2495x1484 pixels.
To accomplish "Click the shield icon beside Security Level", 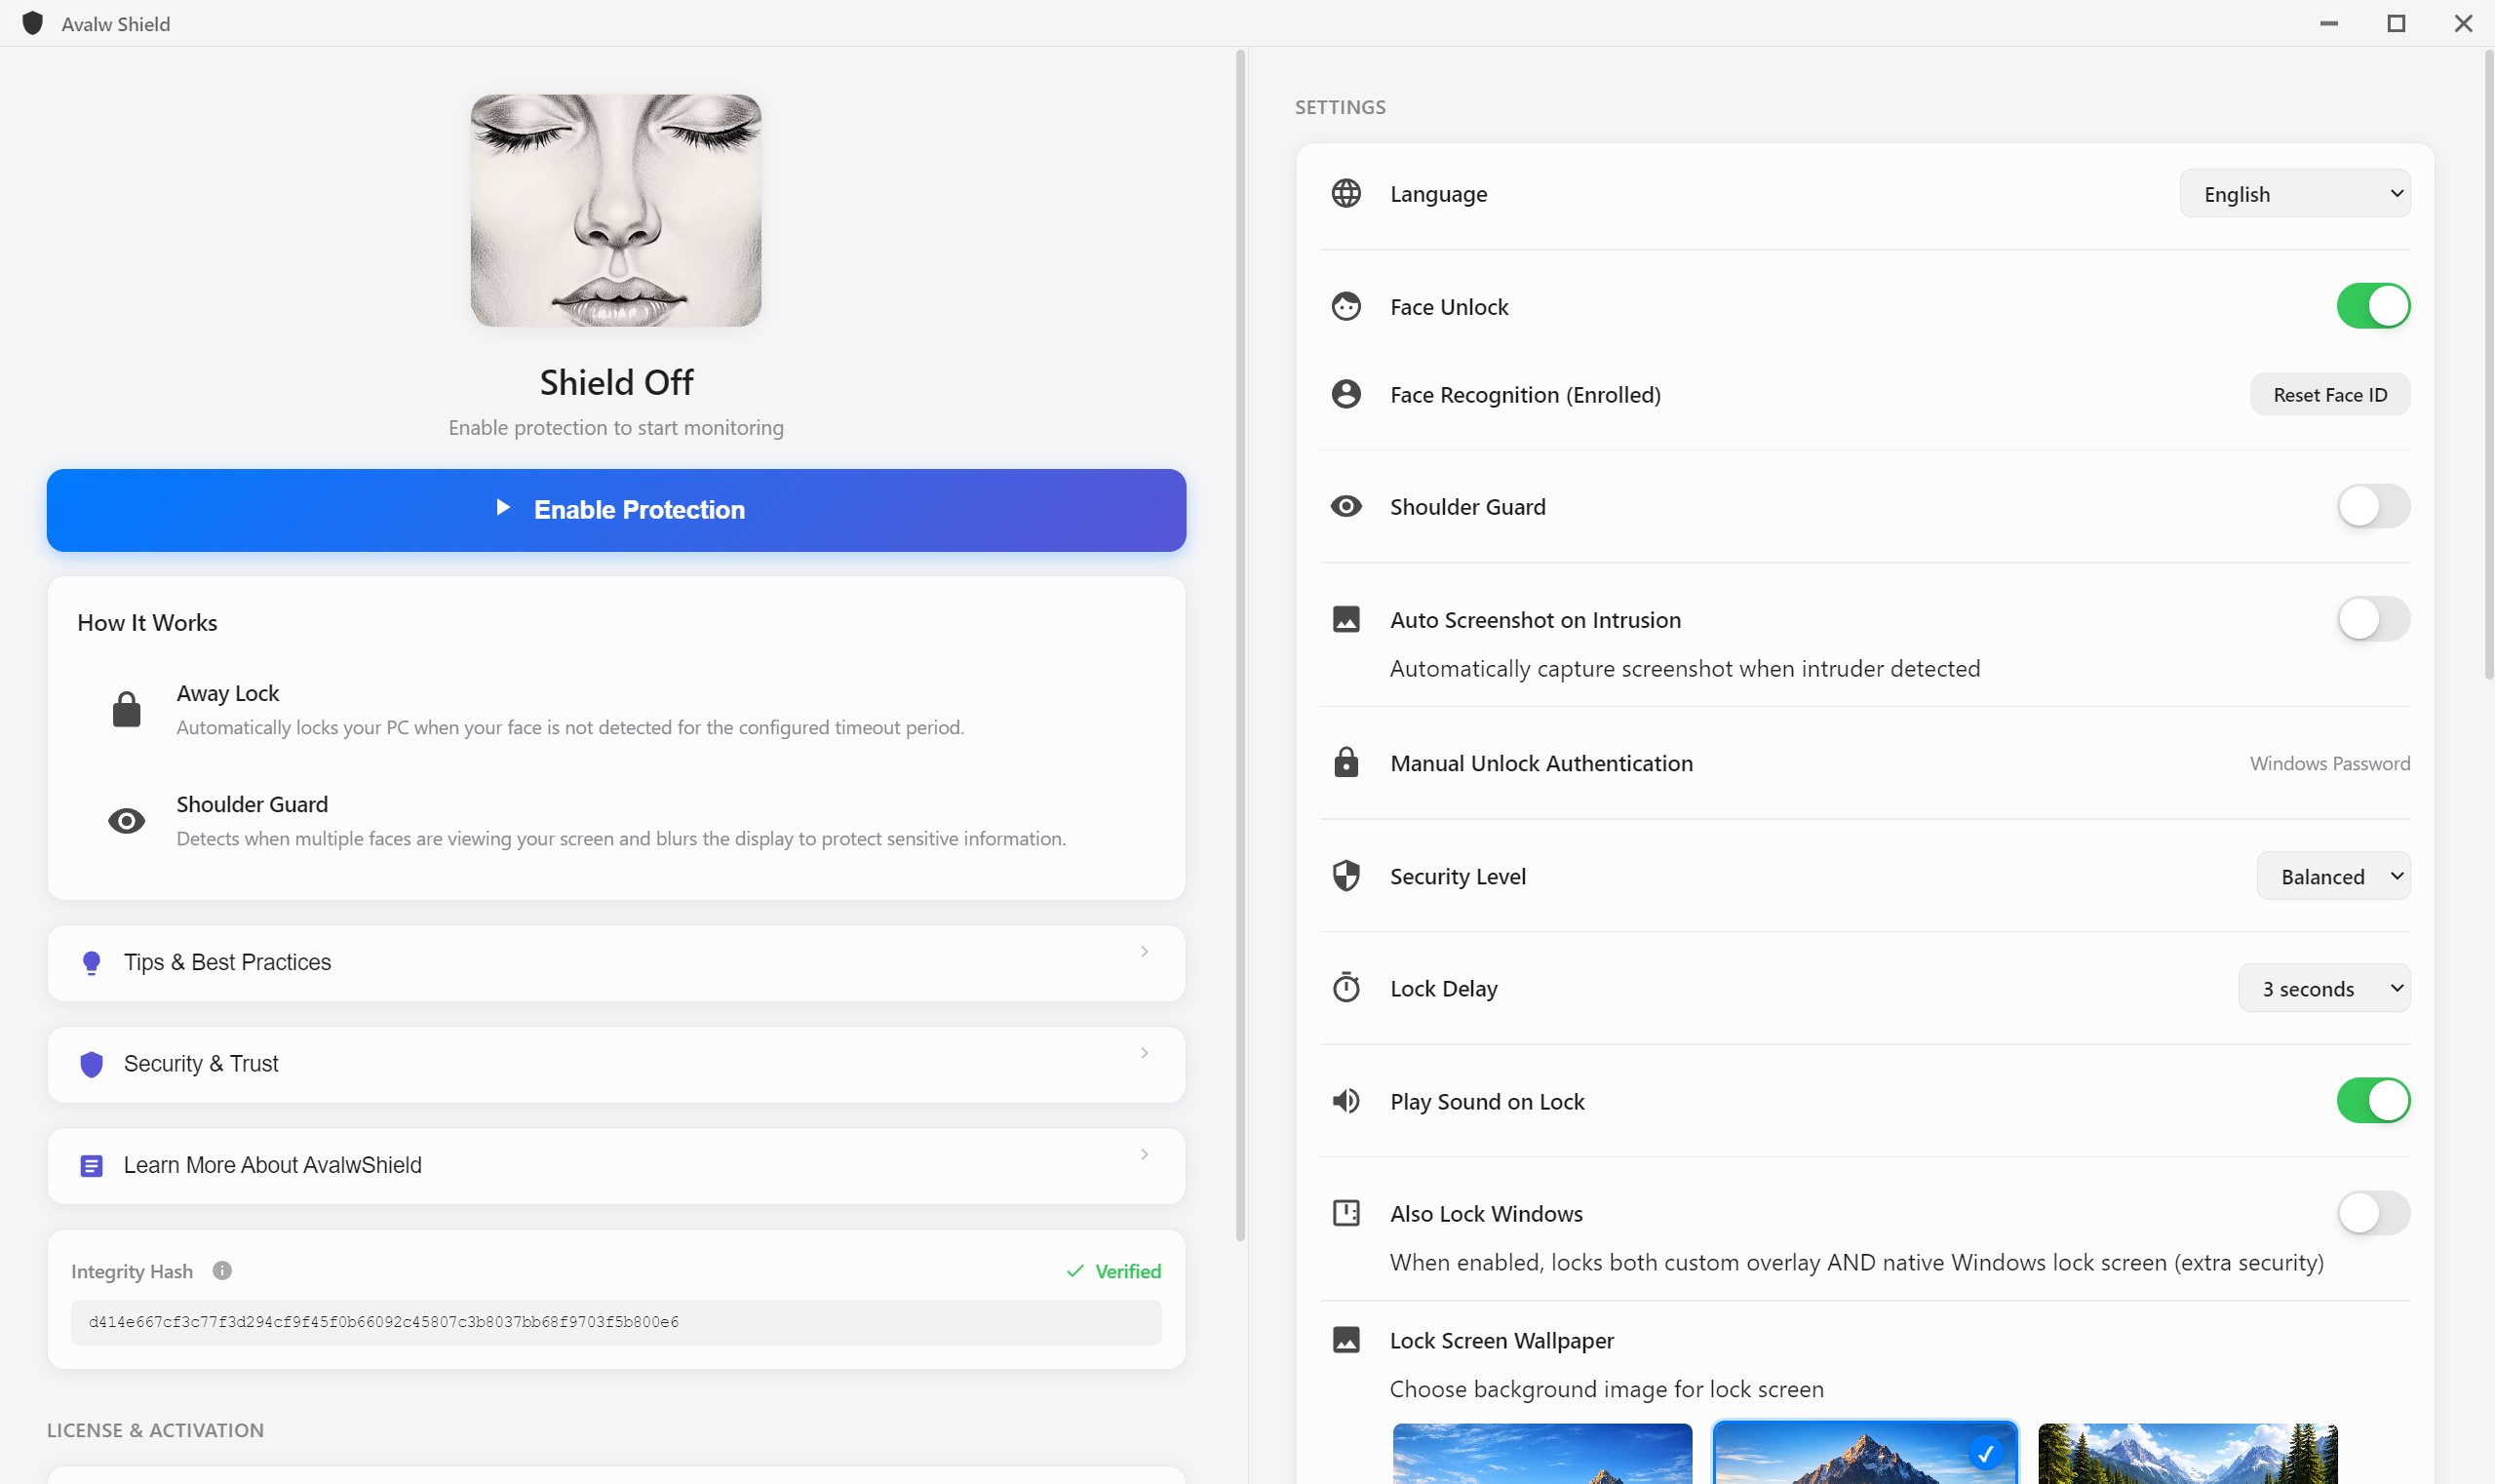I will click(1346, 876).
